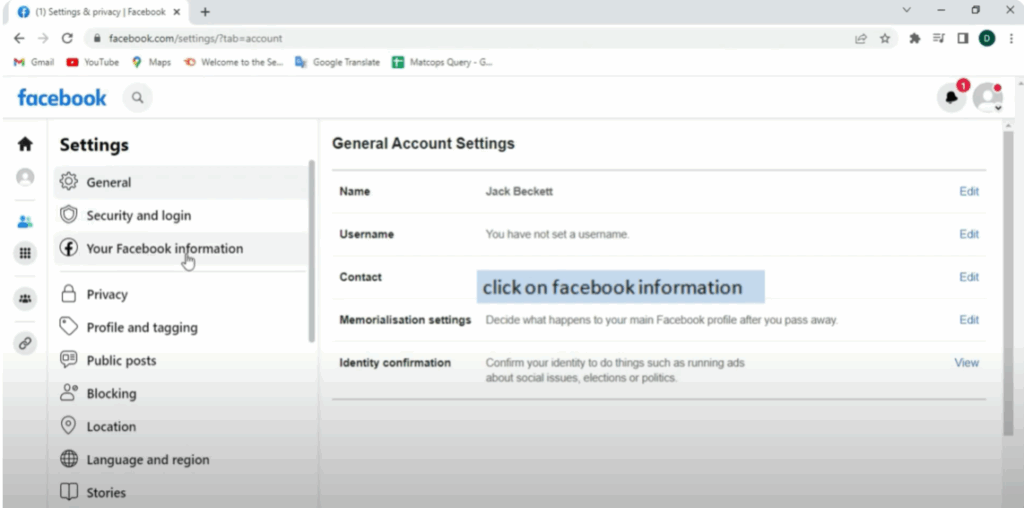Open the tab search chevron
This screenshot has height=508, width=1024.
tap(906, 10)
